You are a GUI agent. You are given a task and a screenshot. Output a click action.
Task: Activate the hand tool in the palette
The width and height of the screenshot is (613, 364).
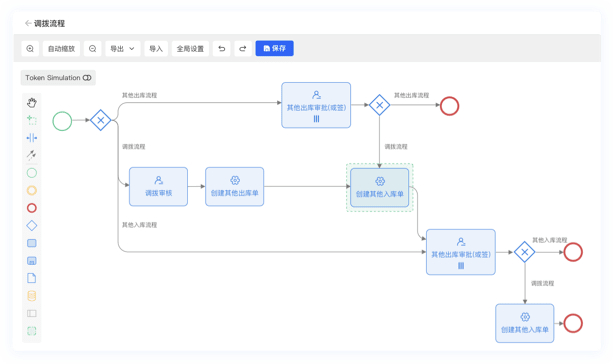click(x=32, y=103)
